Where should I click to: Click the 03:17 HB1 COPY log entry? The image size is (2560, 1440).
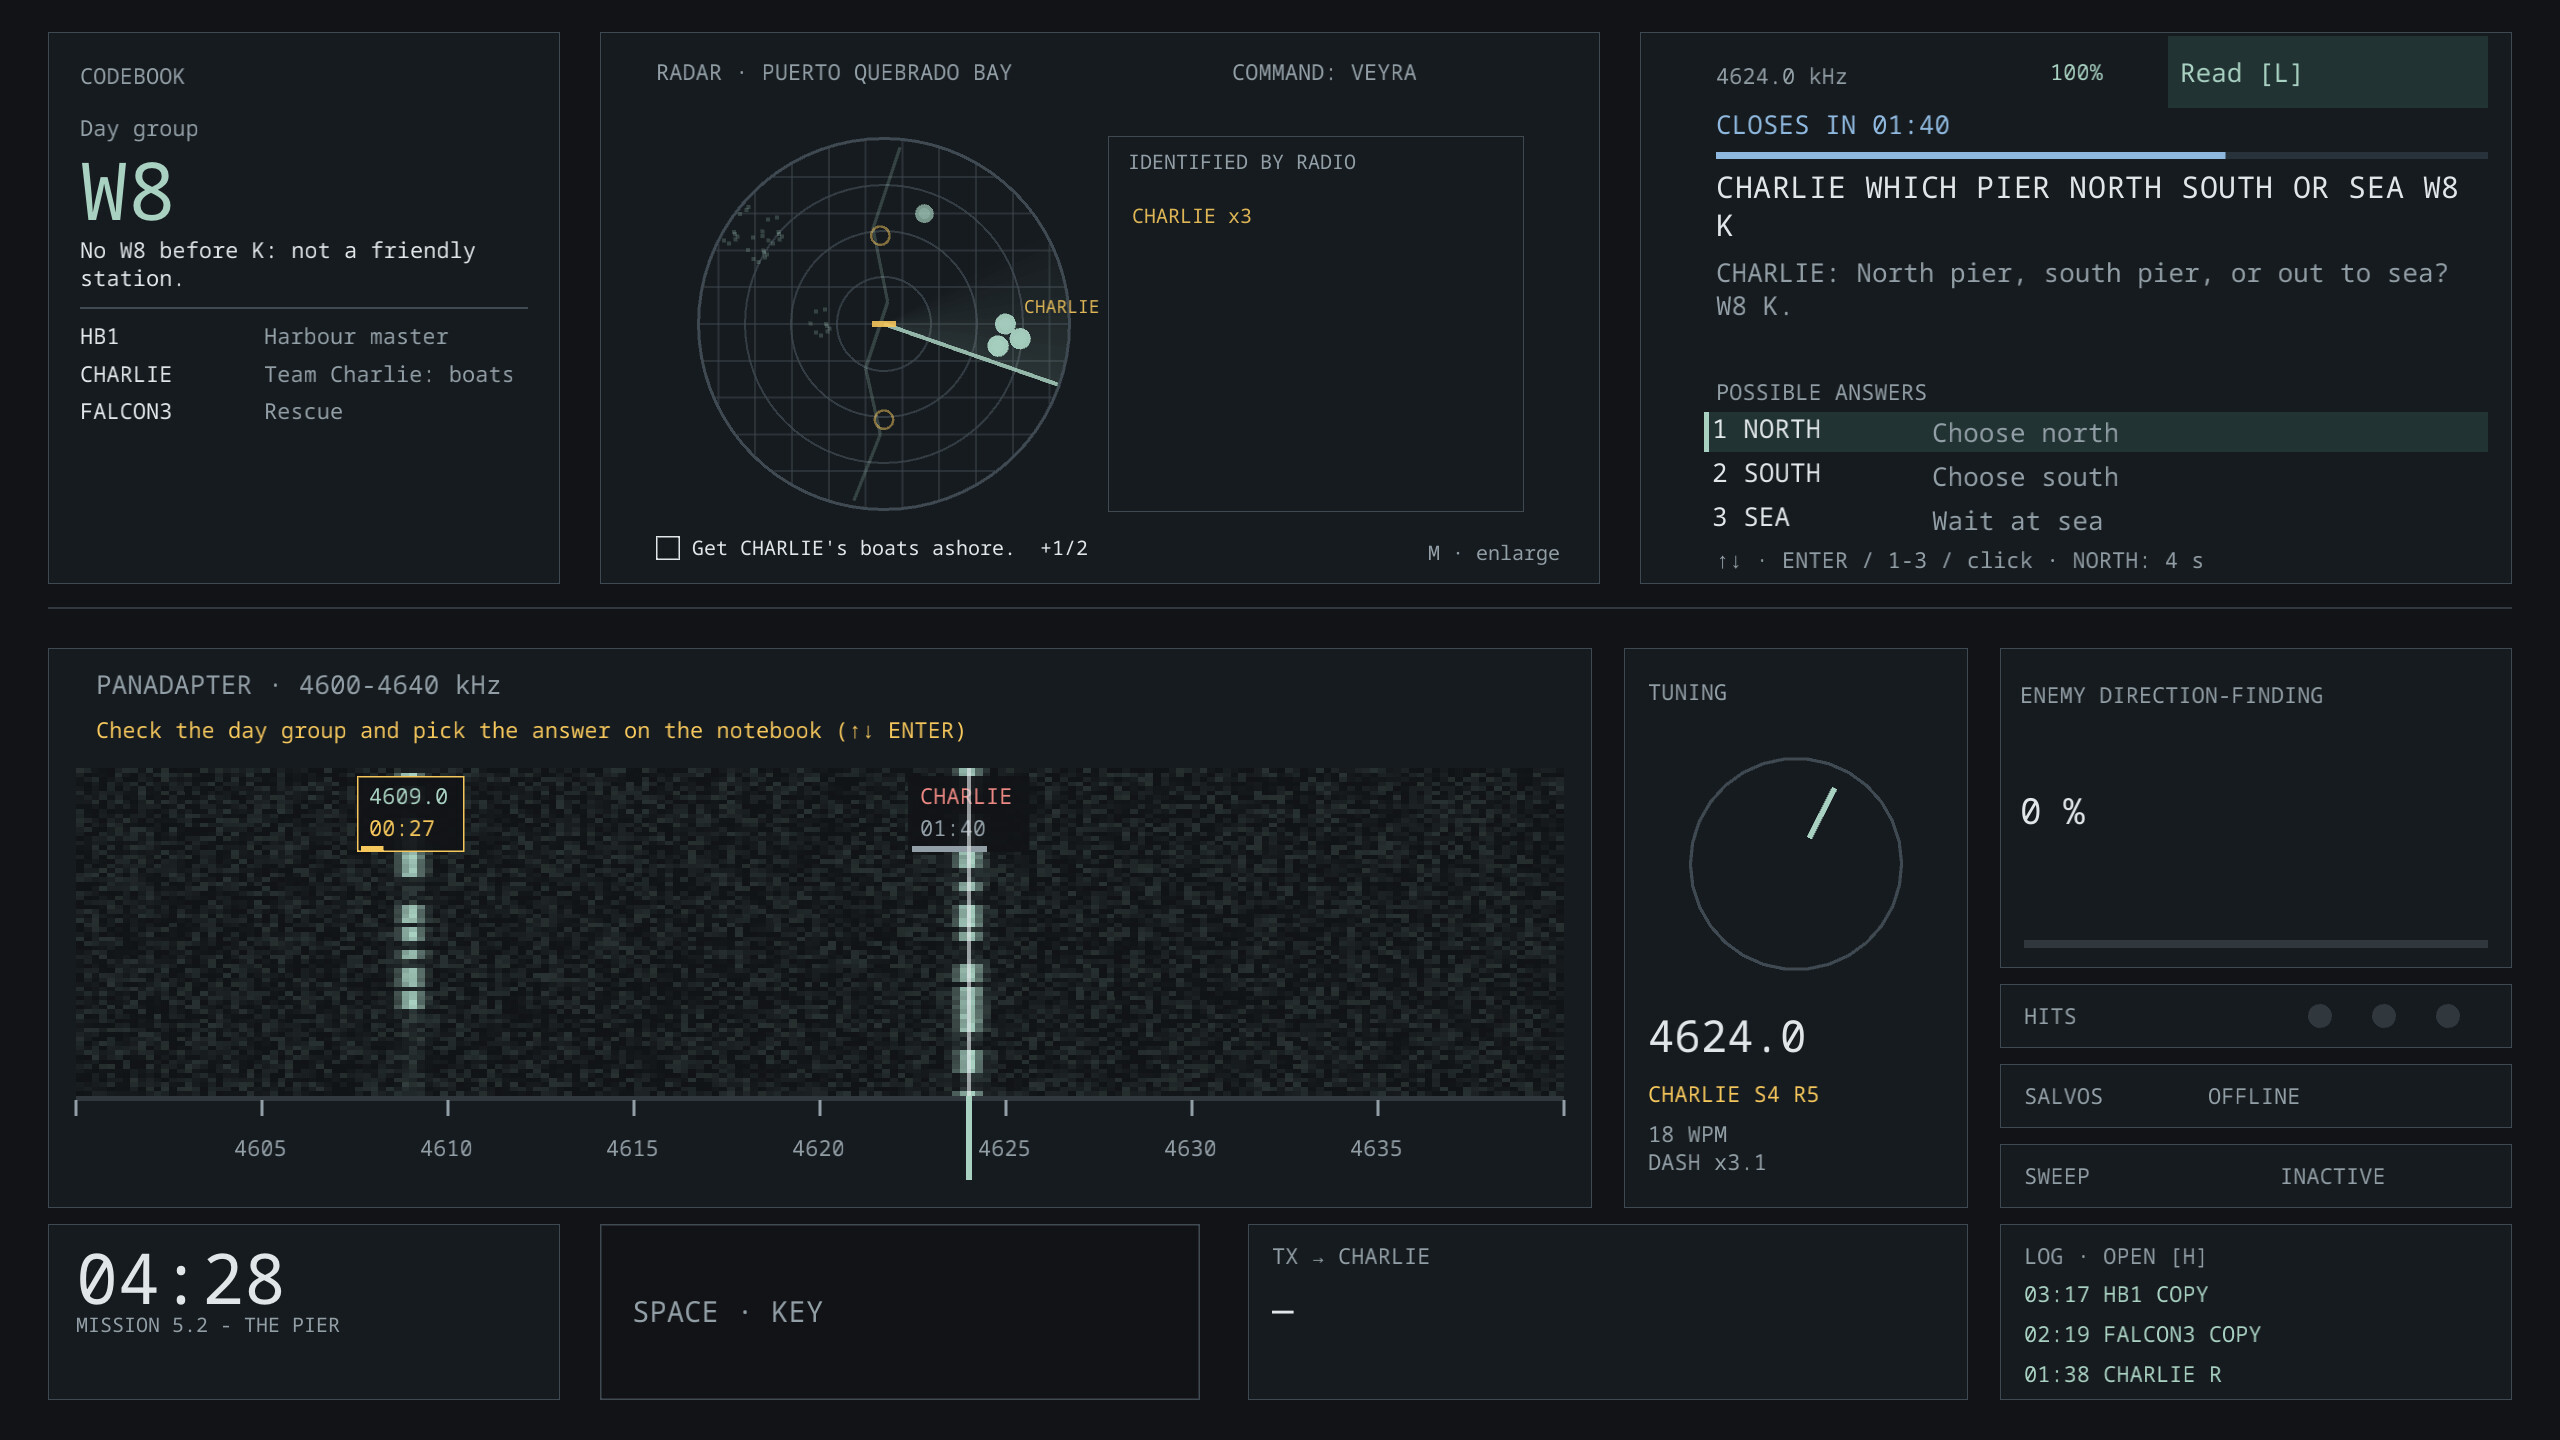2116,1294
